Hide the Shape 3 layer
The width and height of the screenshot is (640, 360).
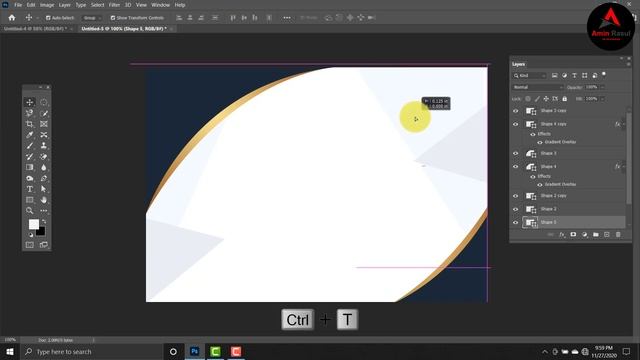point(516,153)
